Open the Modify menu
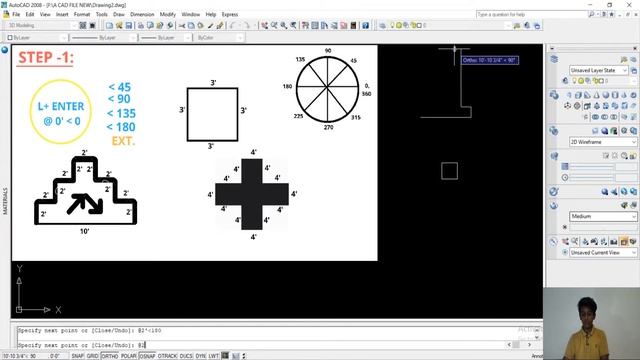This screenshot has width=640, height=360. click(167, 14)
